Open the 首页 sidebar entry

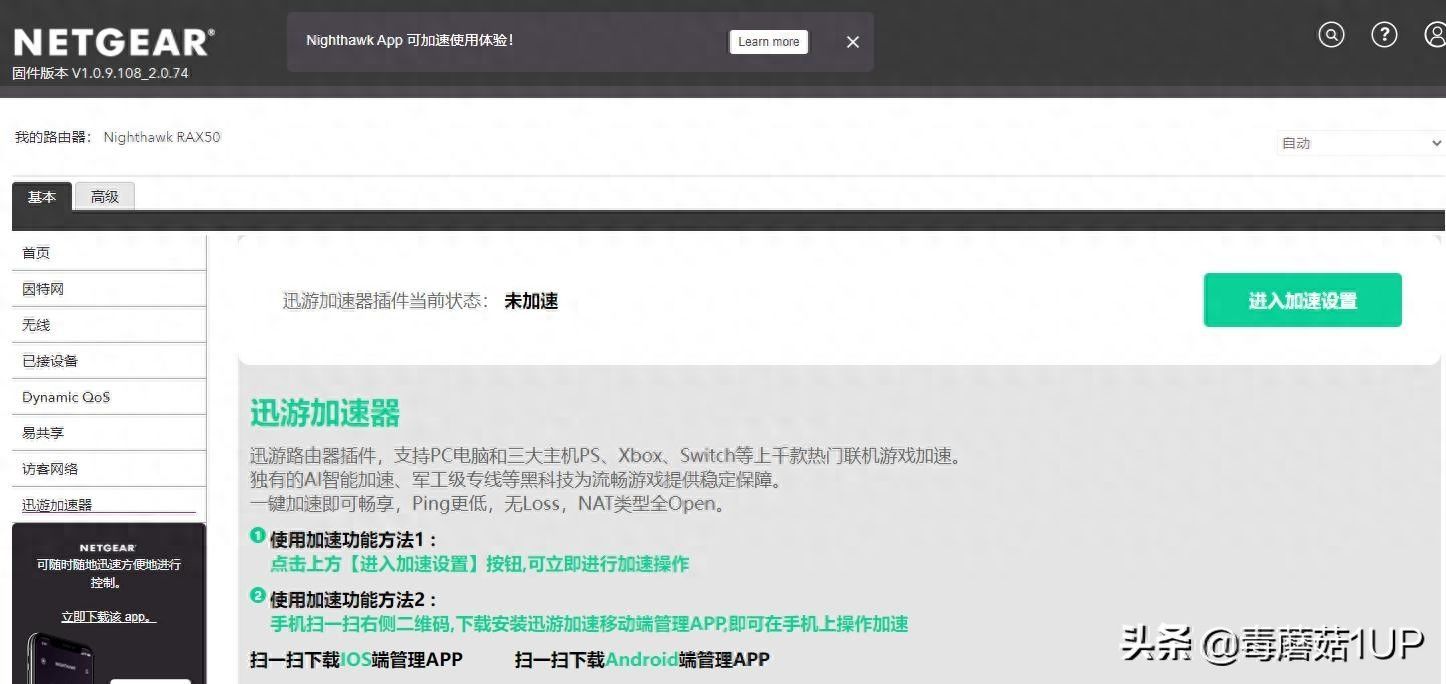36,252
